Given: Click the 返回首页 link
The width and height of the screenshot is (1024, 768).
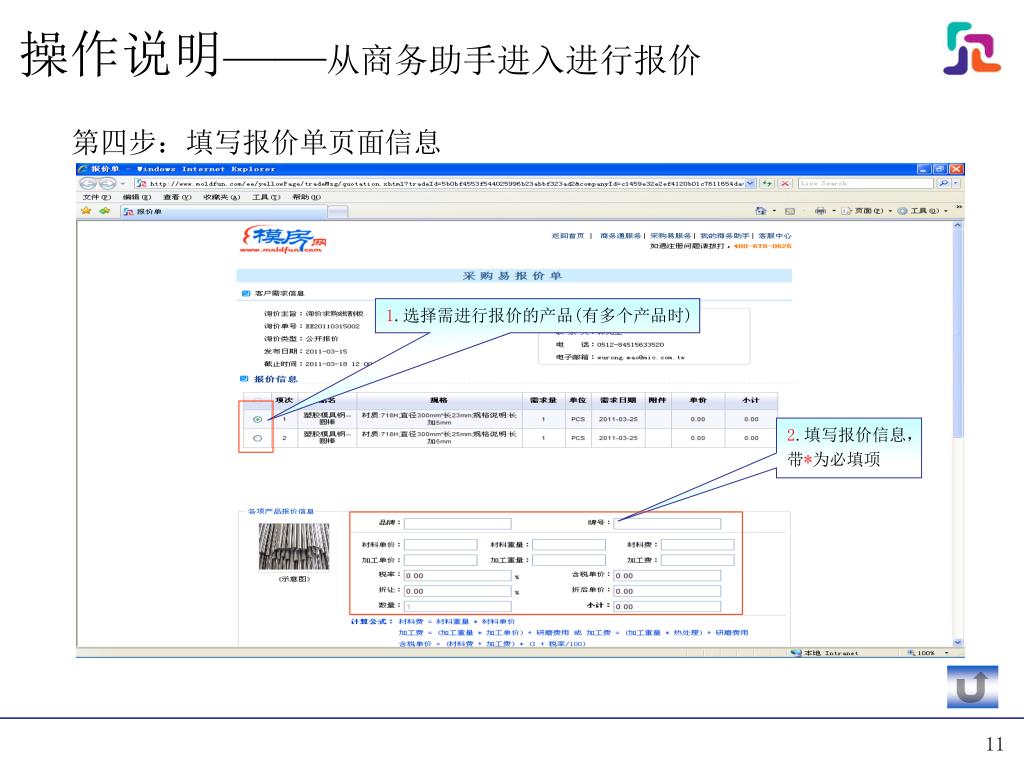Looking at the screenshot, I should coord(568,236).
